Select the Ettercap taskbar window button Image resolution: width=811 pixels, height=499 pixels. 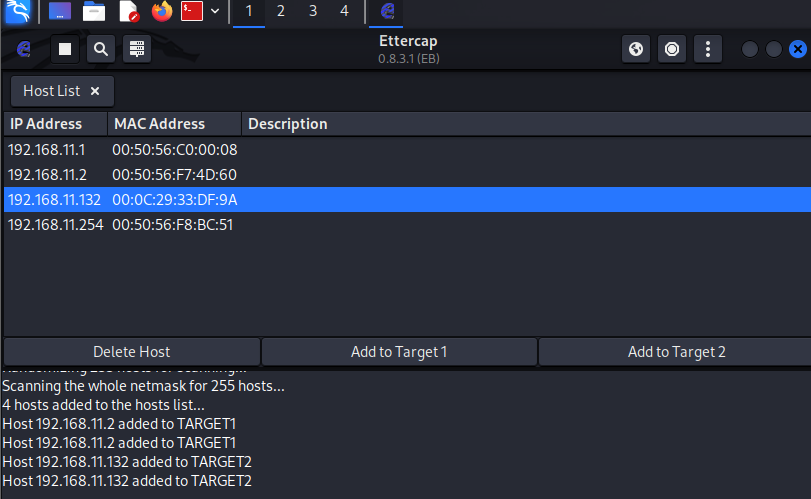[x=387, y=11]
